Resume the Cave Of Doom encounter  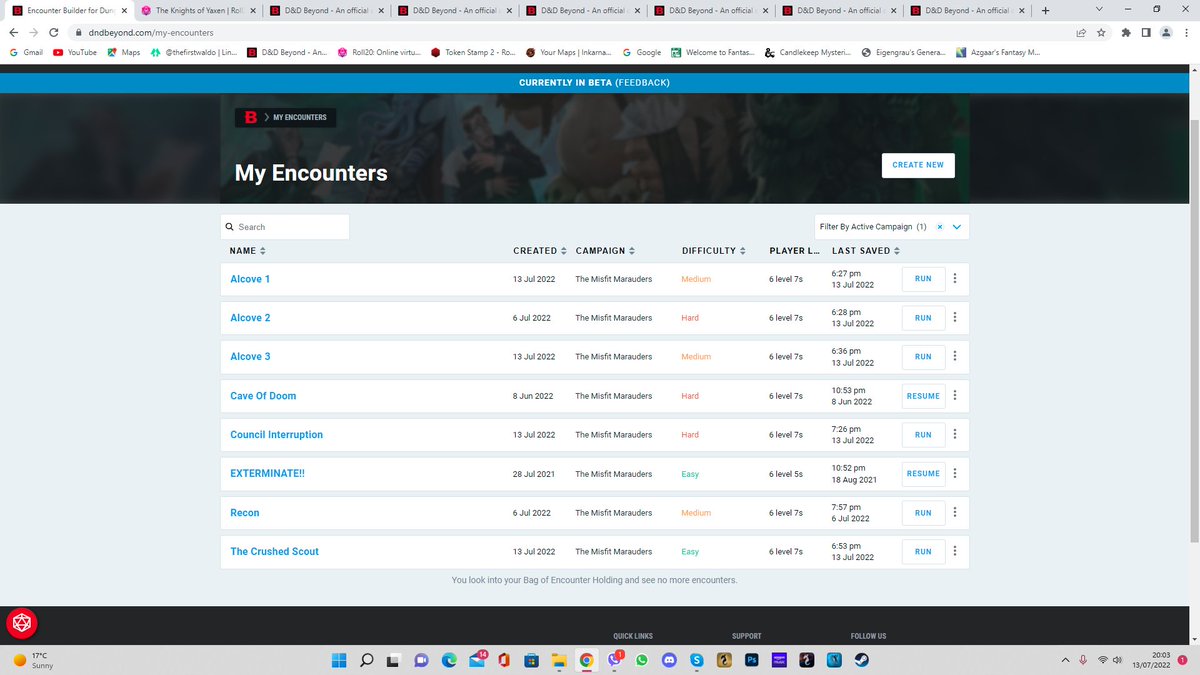coord(923,396)
